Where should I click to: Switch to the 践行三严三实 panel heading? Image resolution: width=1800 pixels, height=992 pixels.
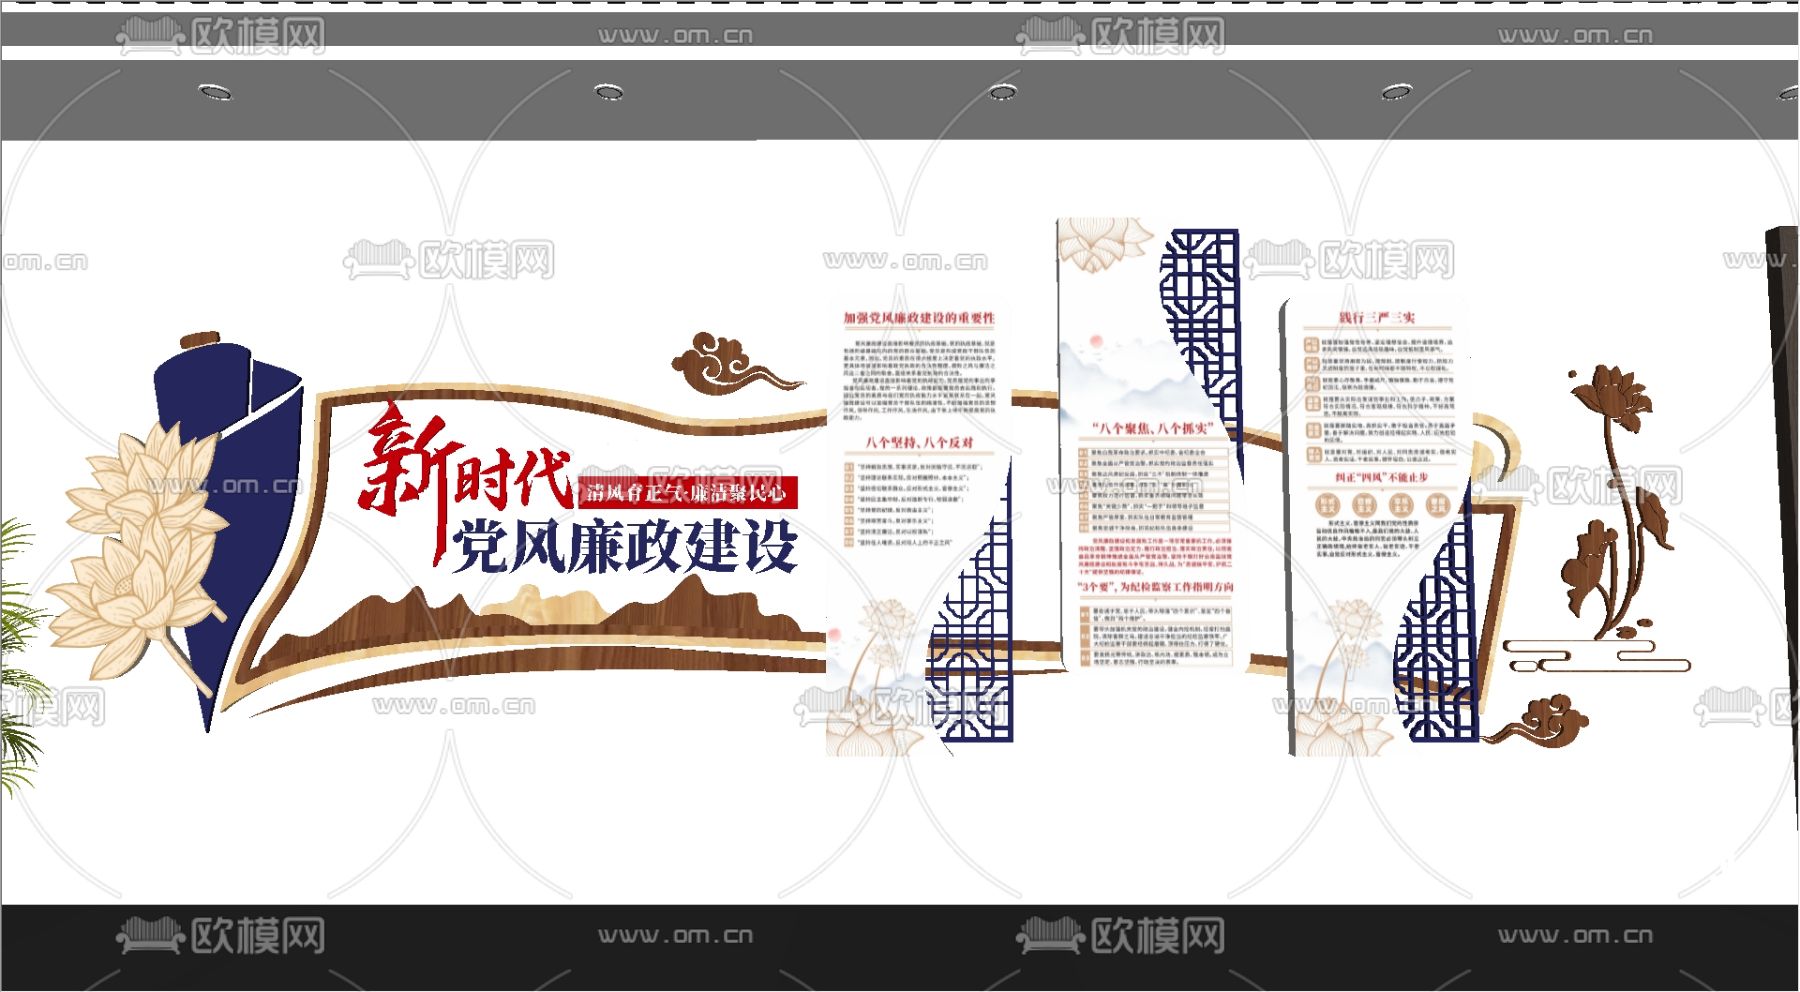[1379, 316]
